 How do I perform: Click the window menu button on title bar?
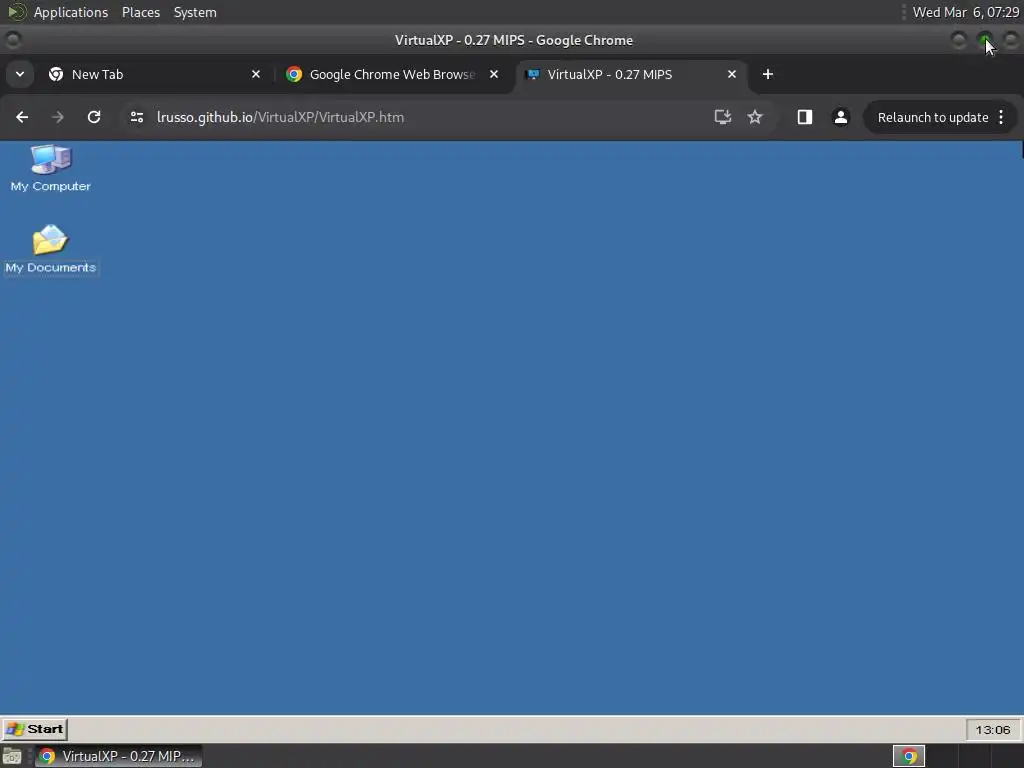click(12, 40)
